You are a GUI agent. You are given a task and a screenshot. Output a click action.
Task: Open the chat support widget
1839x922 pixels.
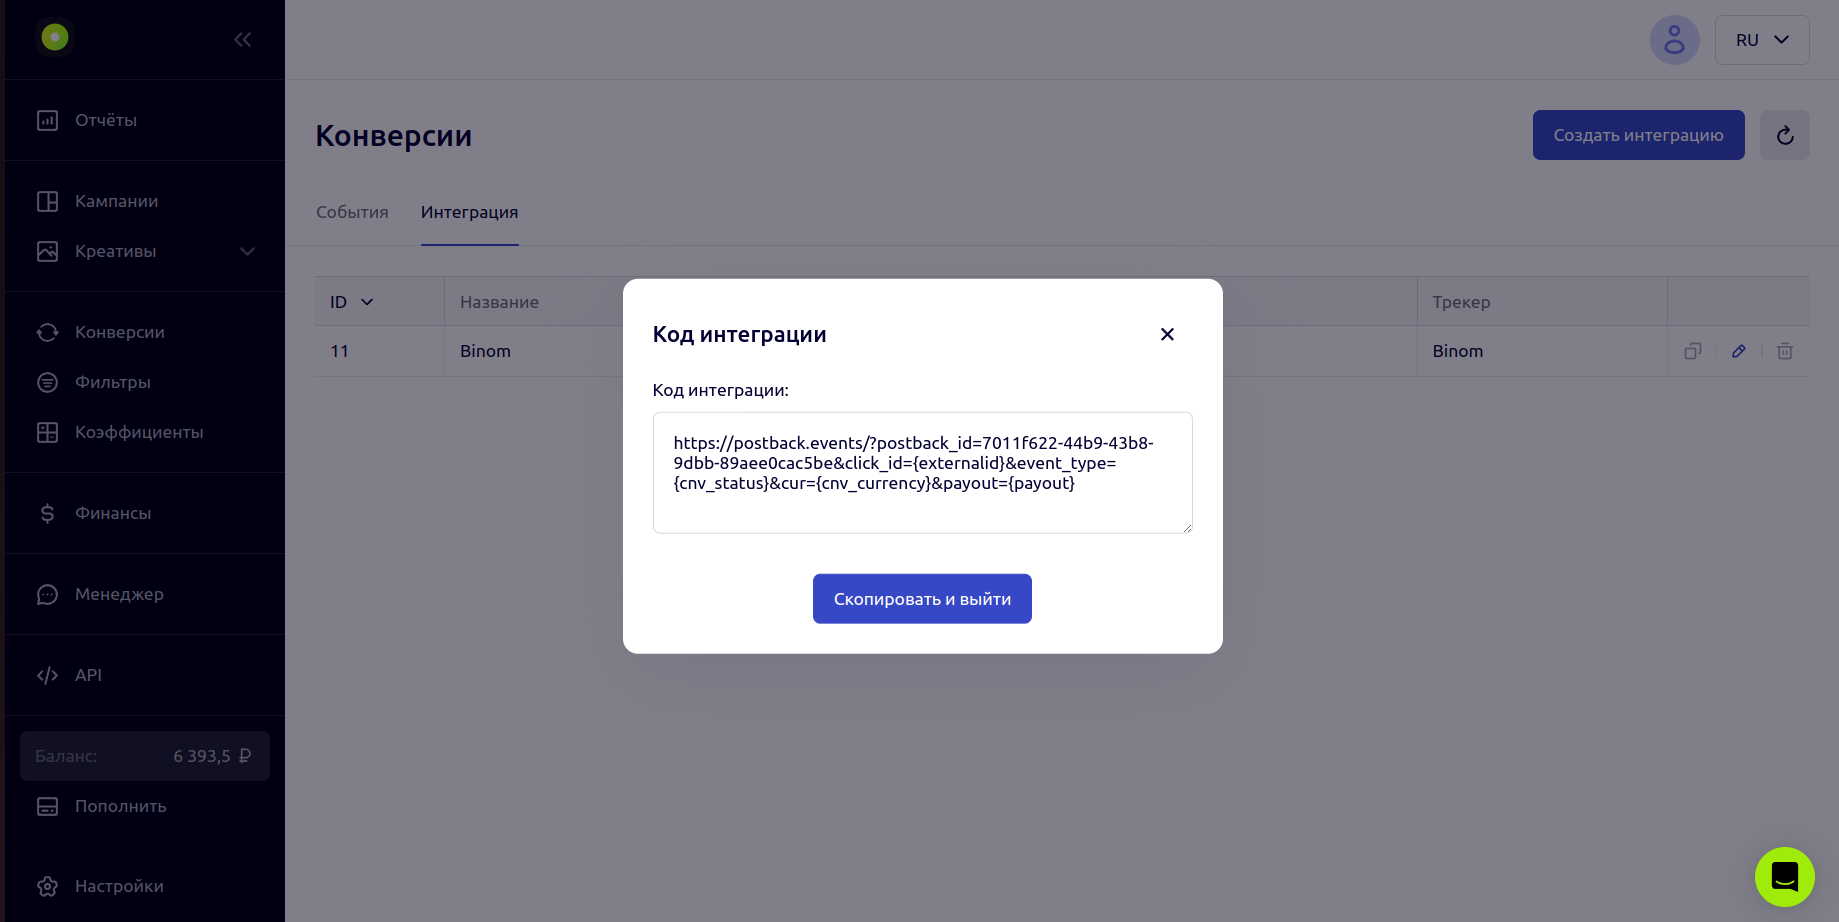pyautogui.click(x=1785, y=877)
